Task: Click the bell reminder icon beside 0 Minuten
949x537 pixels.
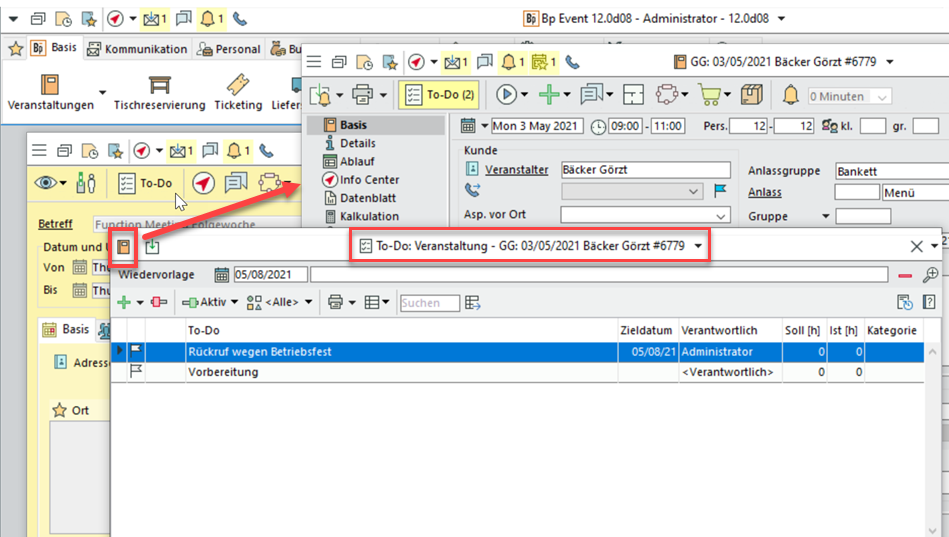Action: [790, 95]
